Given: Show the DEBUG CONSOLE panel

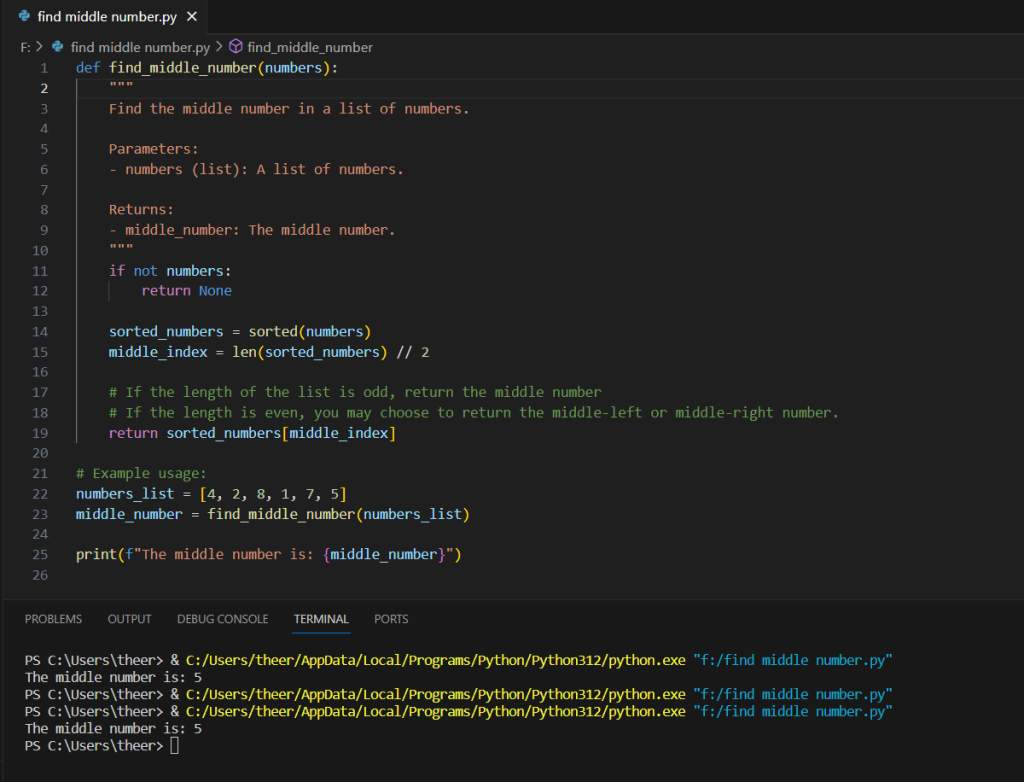Looking at the screenshot, I should [x=222, y=619].
